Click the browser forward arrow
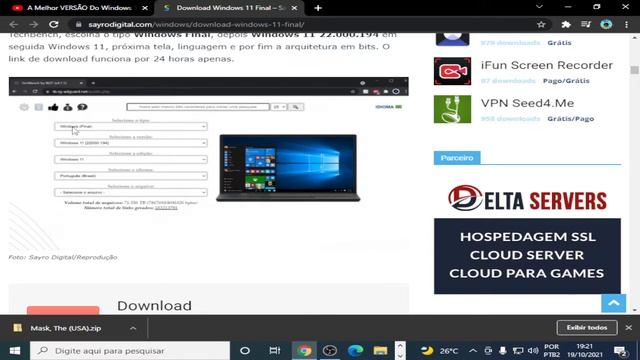Viewport: 640px width, 360px height. click(x=33, y=24)
